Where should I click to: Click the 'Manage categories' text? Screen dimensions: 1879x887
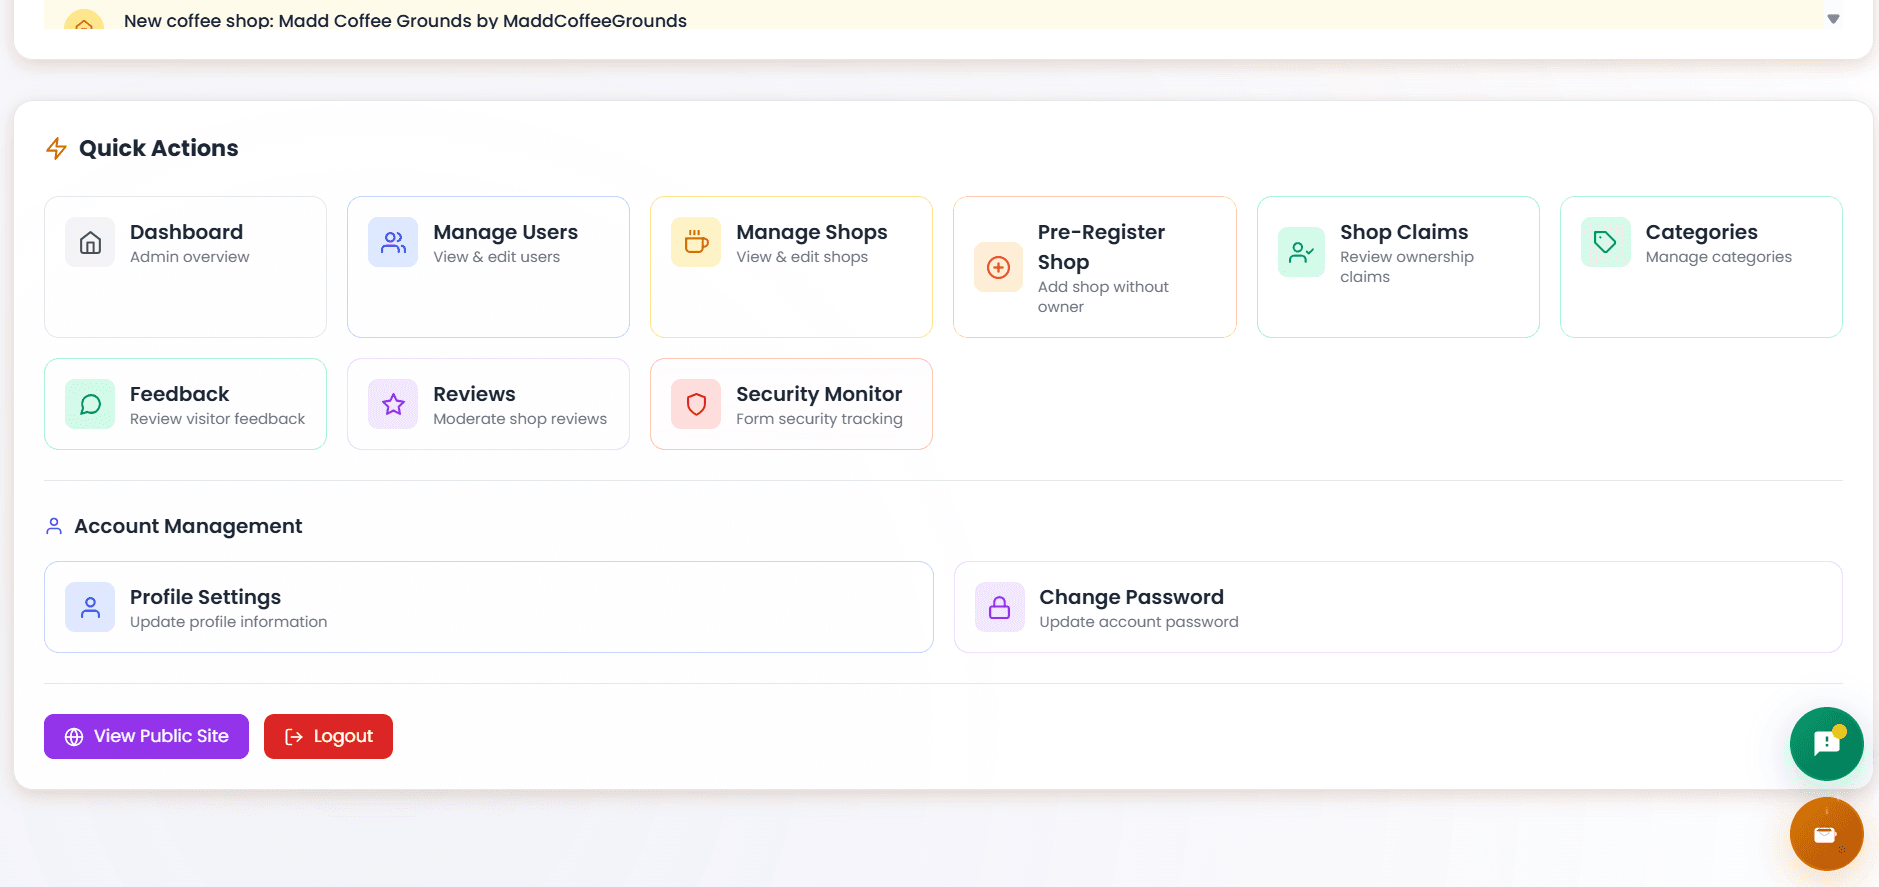1718,257
